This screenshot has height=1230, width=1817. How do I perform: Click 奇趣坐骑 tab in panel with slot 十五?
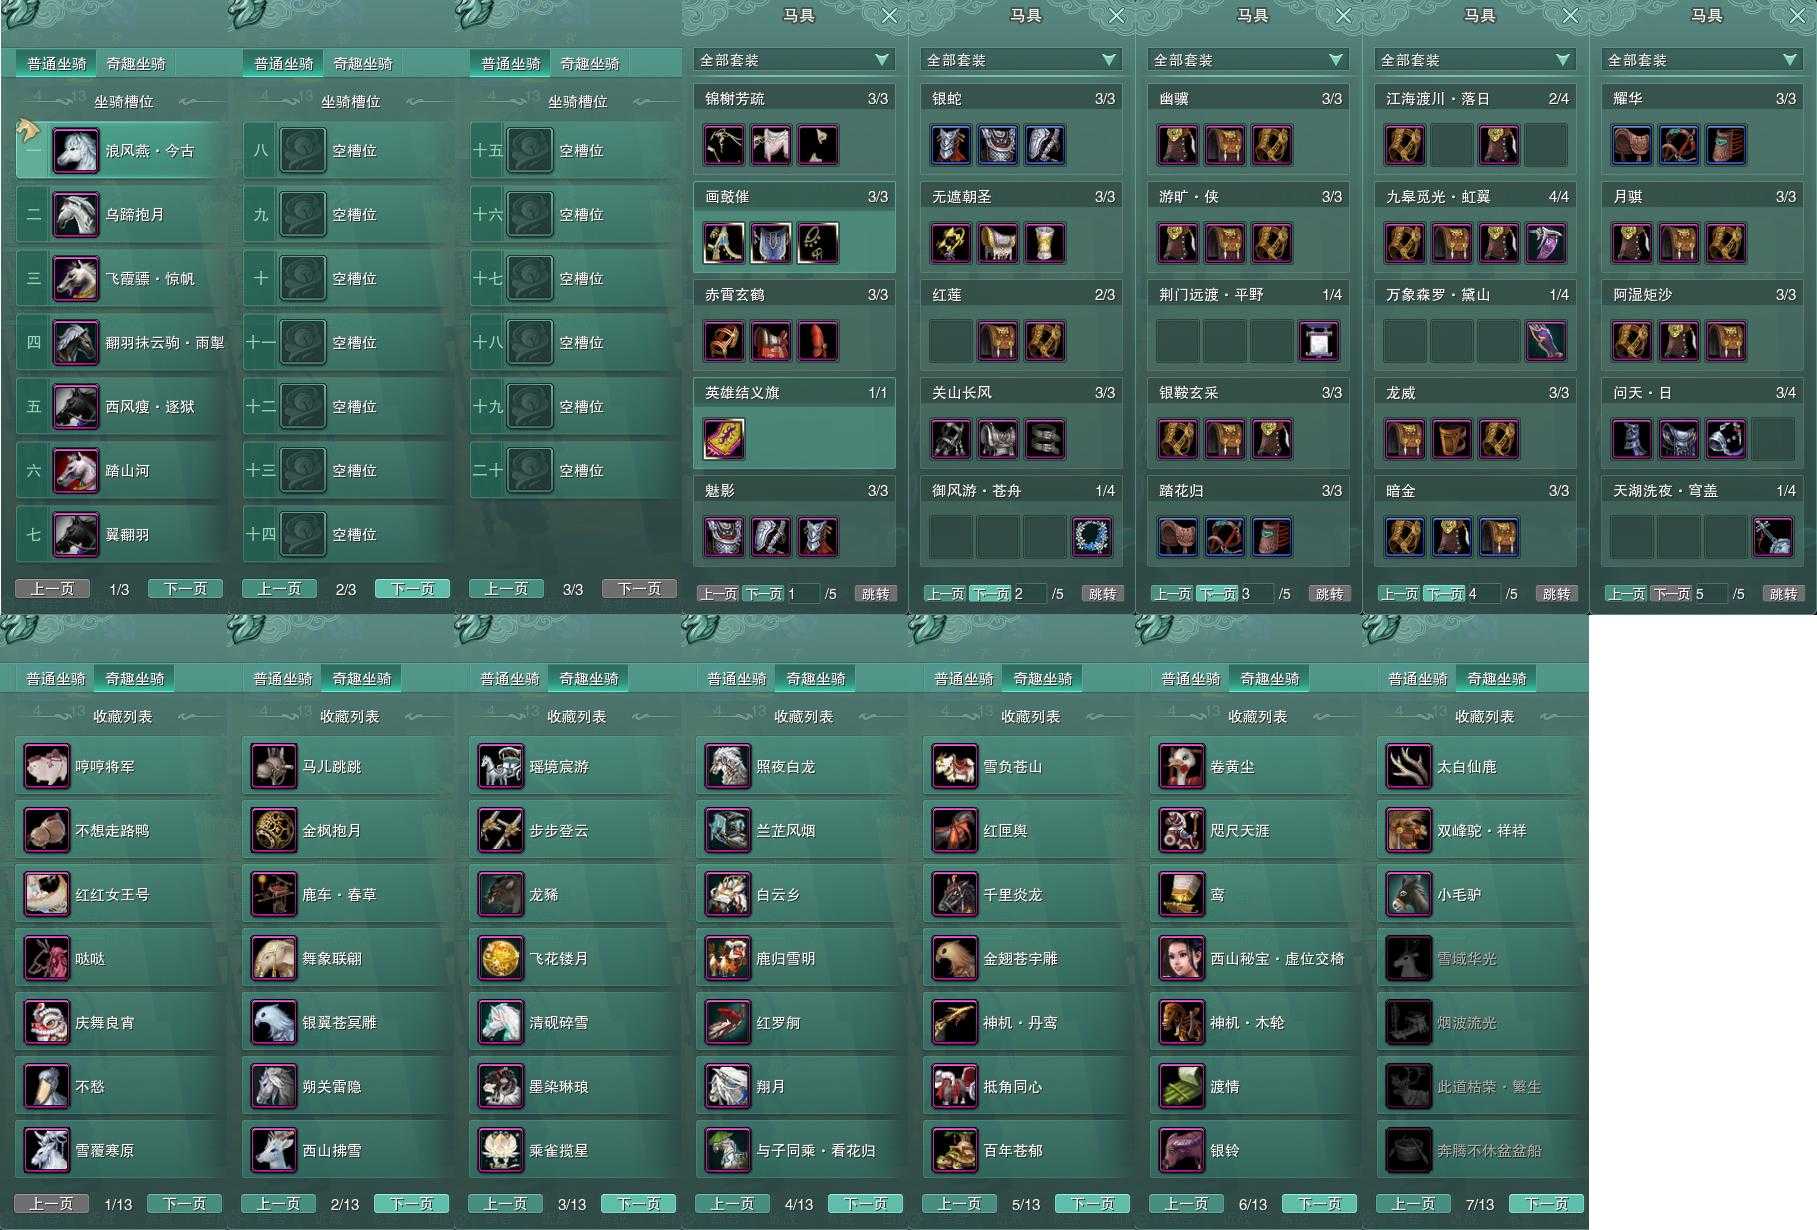tap(590, 63)
